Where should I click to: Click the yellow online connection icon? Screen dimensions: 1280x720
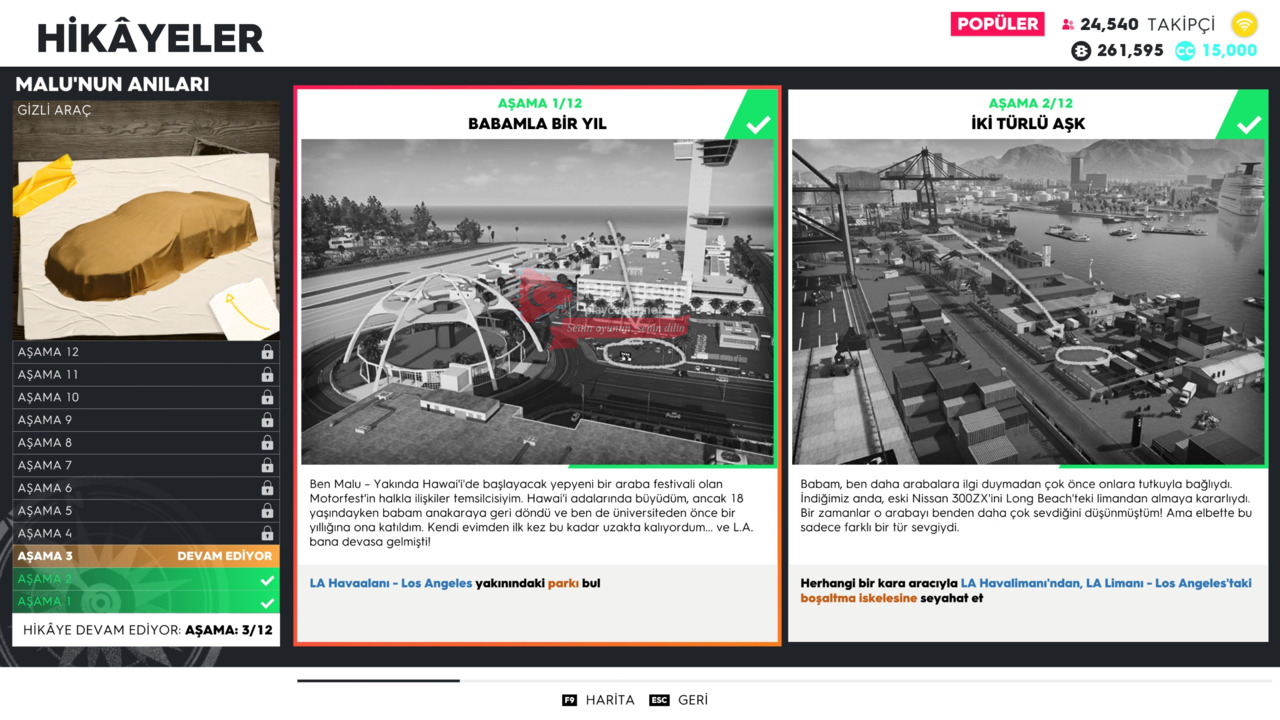(1244, 24)
